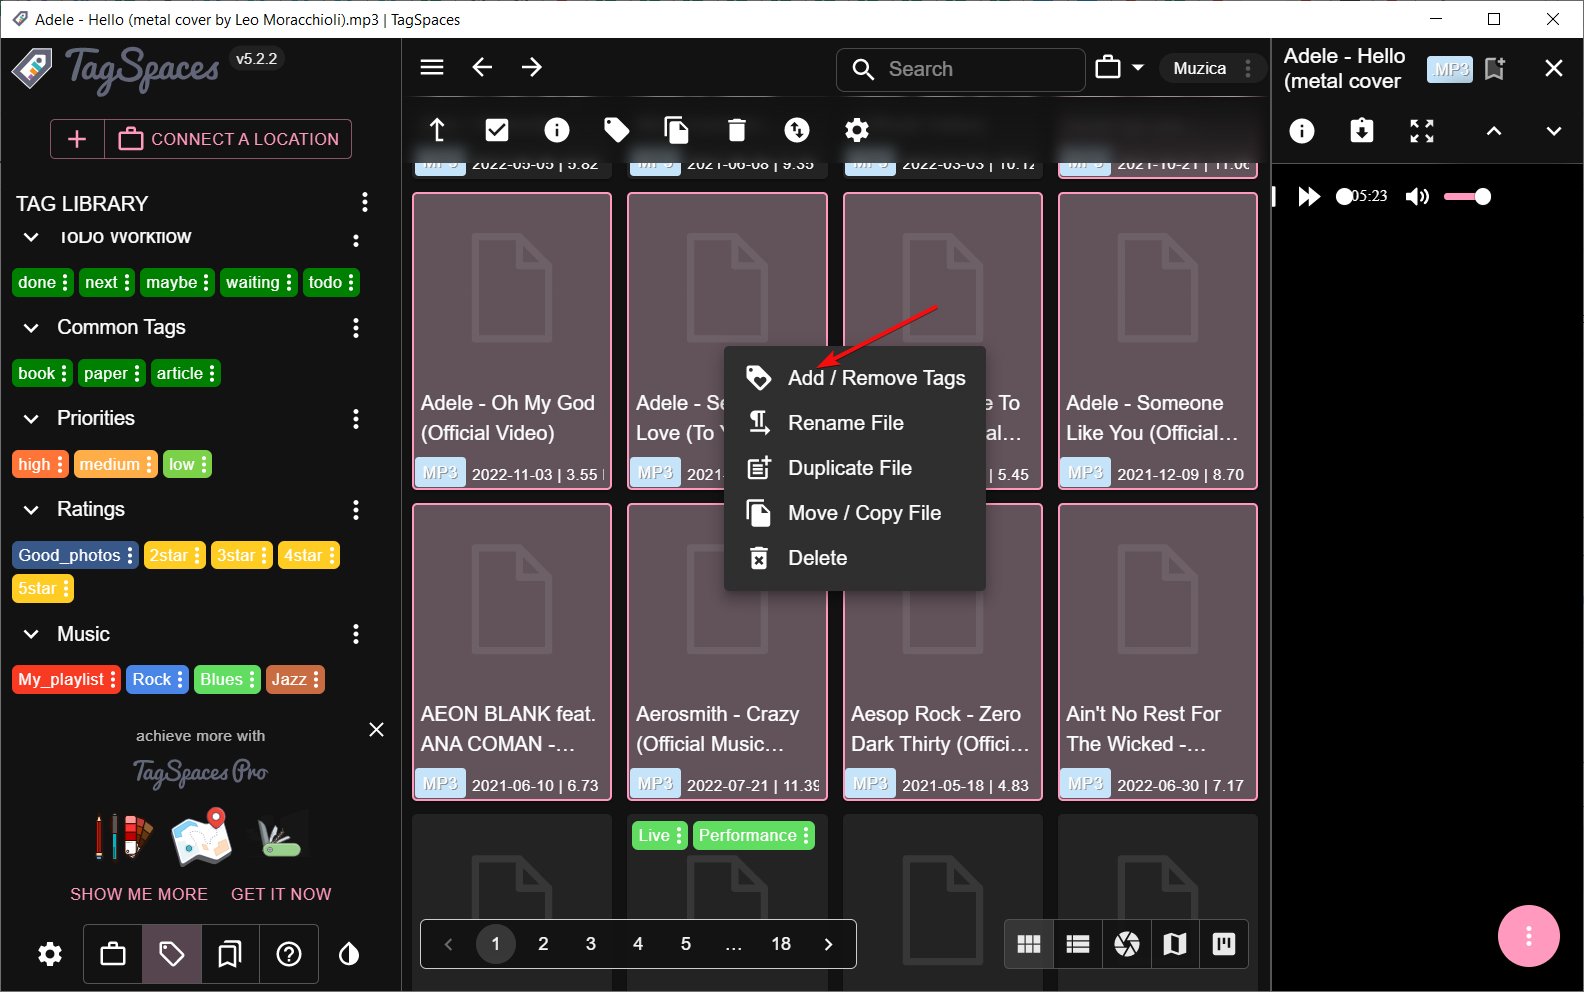Toggle select all files checkbox
Viewport: 1584px width, 992px height.
(497, 130)
